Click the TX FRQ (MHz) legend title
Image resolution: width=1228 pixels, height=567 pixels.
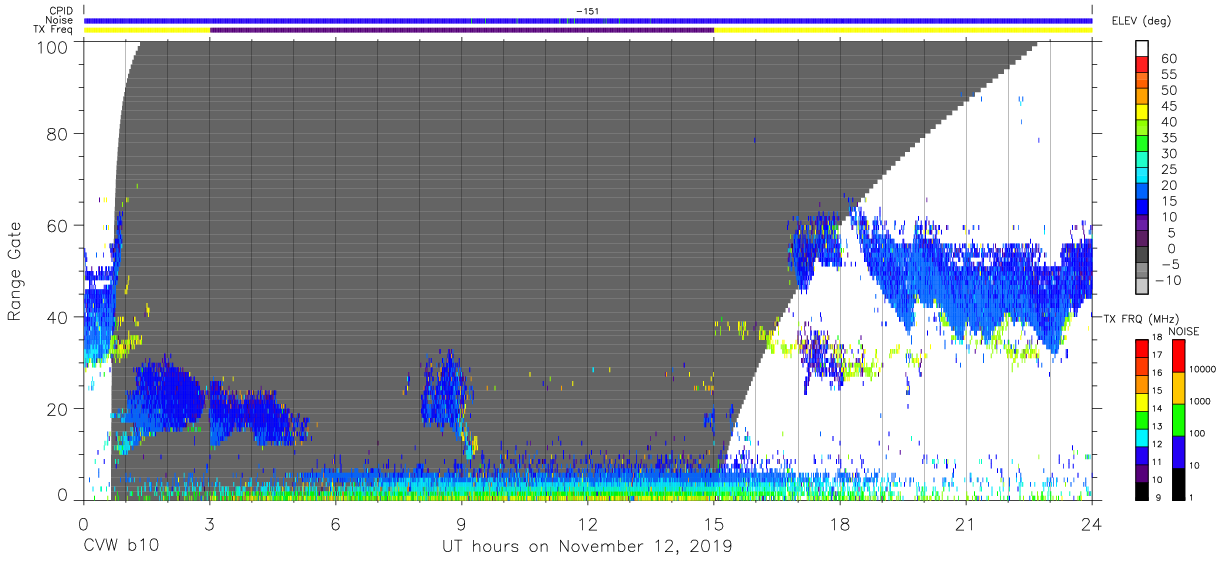pos(1140,318)
